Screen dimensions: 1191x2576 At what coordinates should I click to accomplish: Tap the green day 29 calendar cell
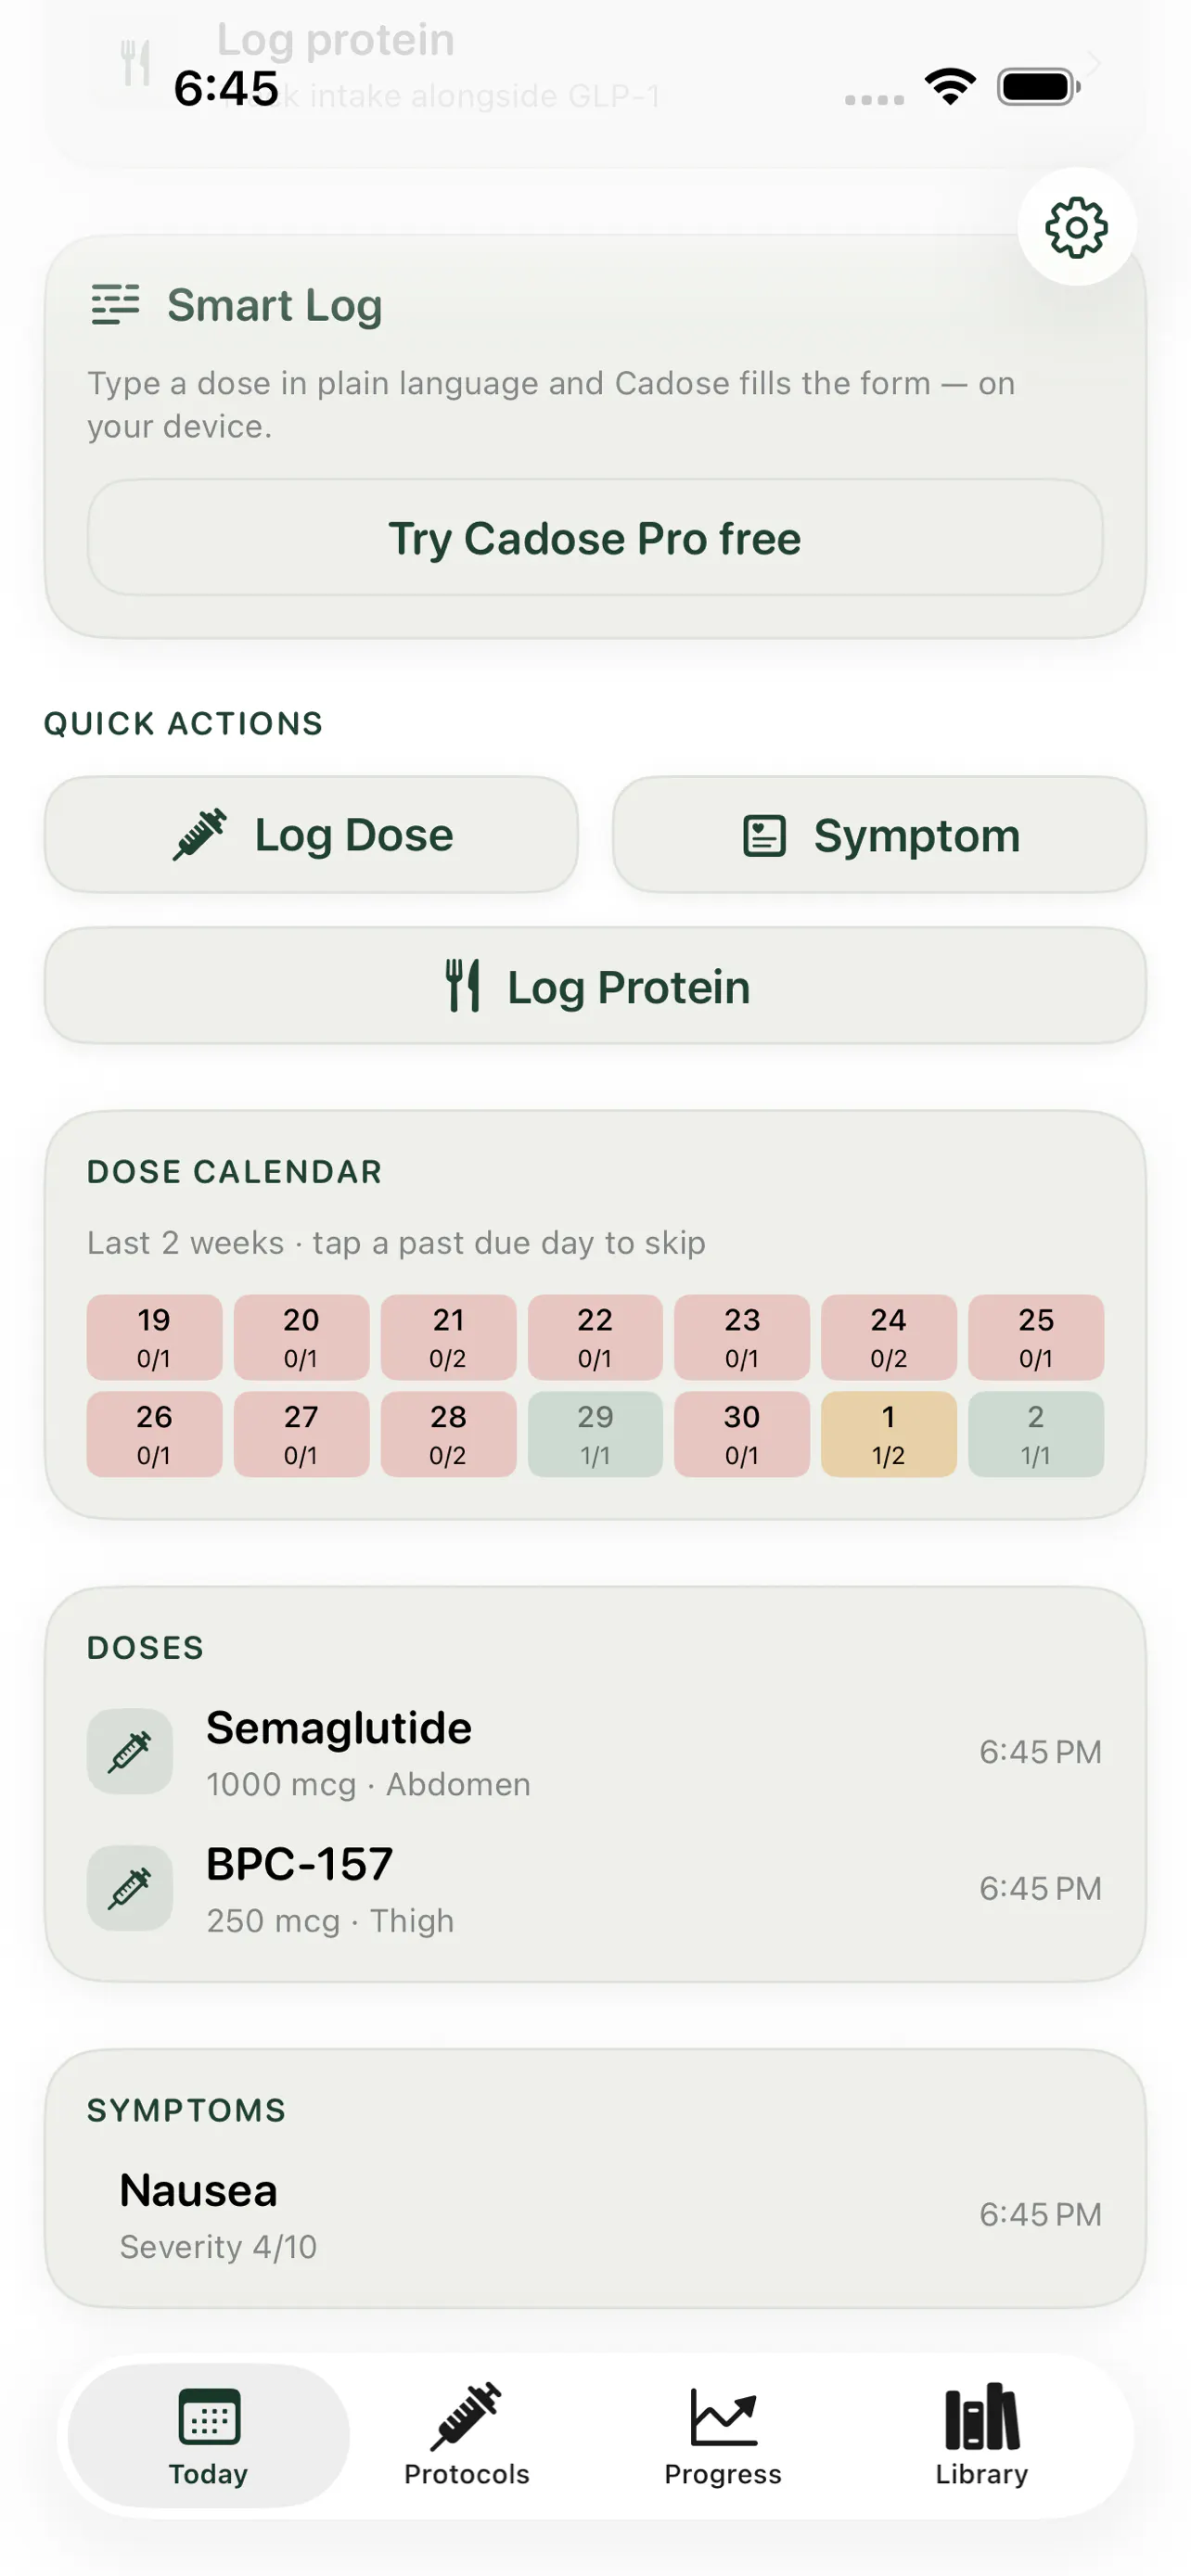click(595, 1434)
